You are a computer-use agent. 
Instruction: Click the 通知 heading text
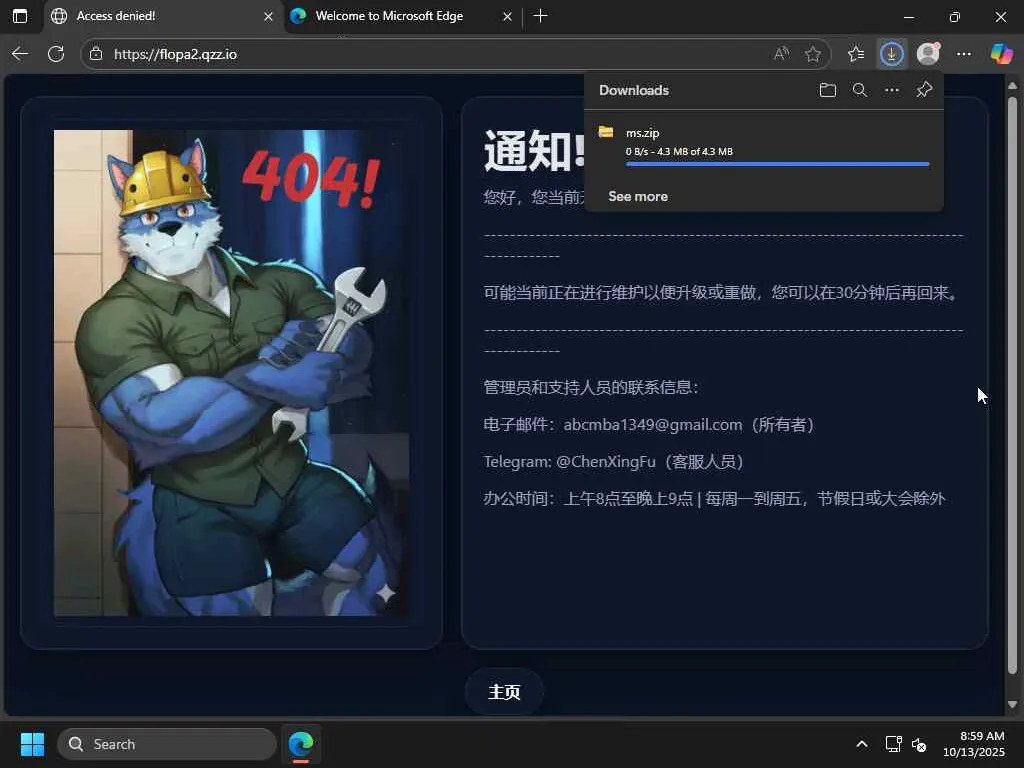pos(534,152)
